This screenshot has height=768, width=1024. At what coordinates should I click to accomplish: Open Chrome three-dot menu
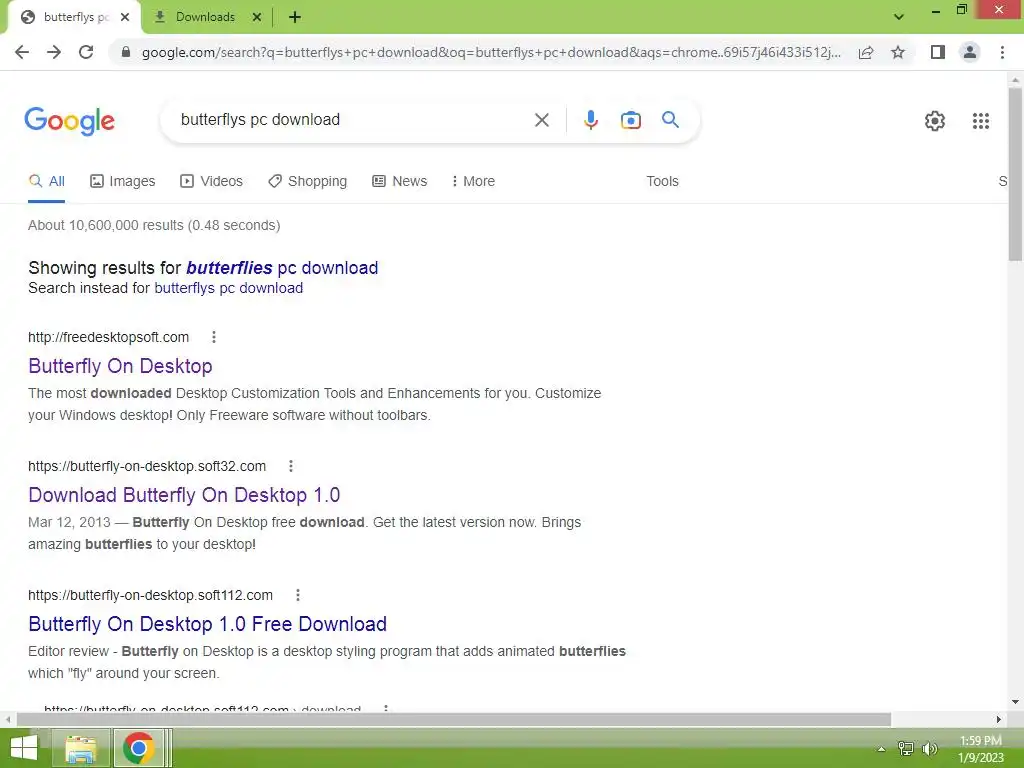pos(1002,52)
